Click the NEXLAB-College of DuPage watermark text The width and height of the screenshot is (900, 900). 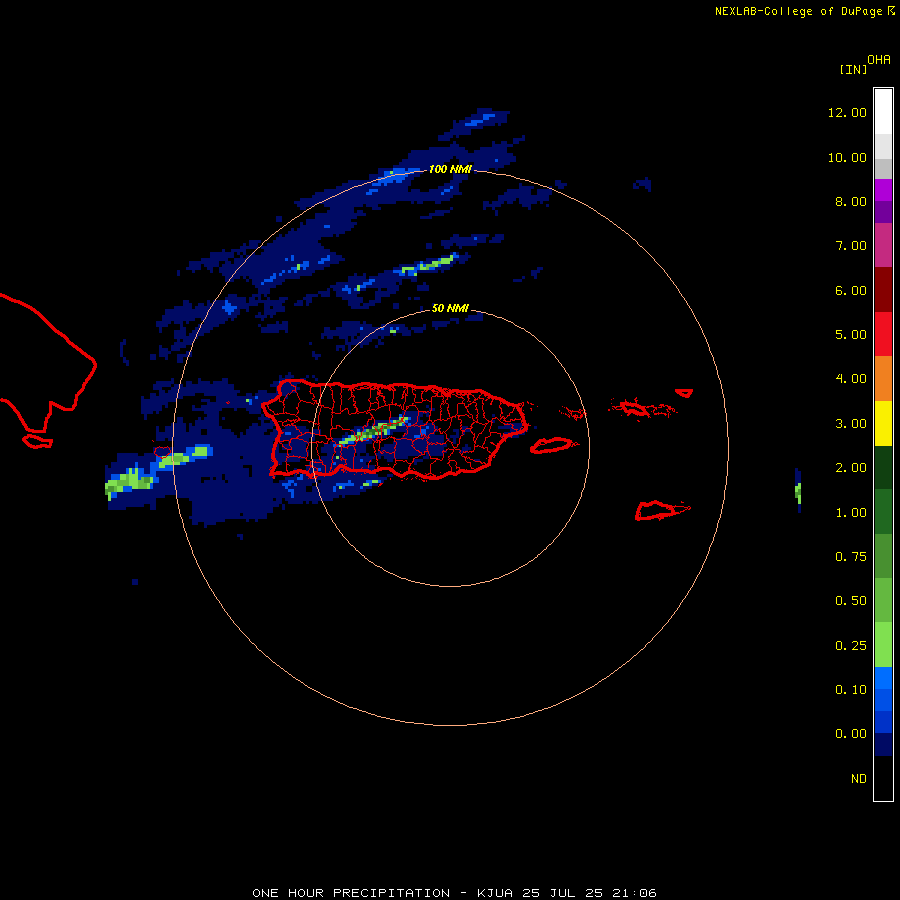click(804, 11)
